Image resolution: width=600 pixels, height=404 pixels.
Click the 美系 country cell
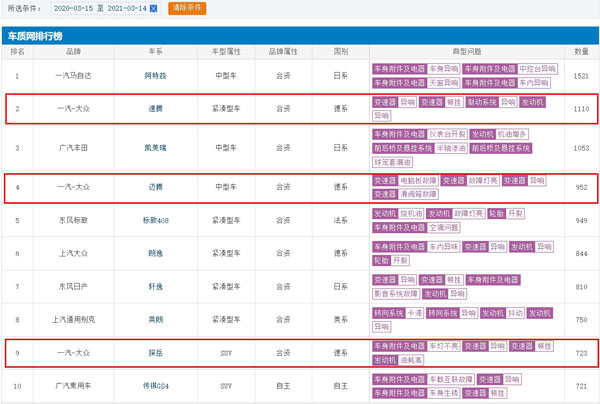pos(341,319)
